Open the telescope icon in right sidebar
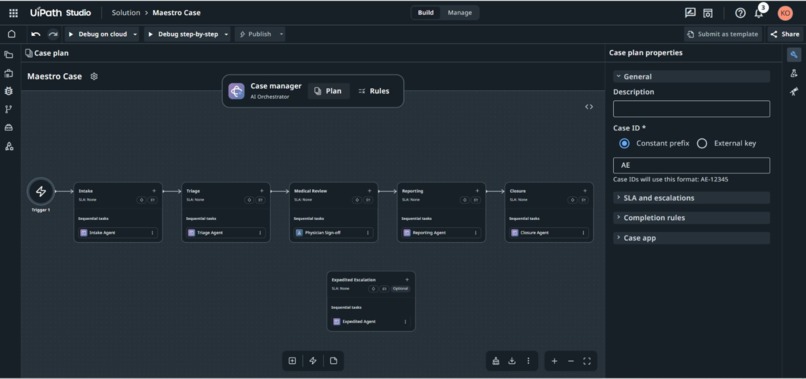806x379 pixels. tap(794, 92)
